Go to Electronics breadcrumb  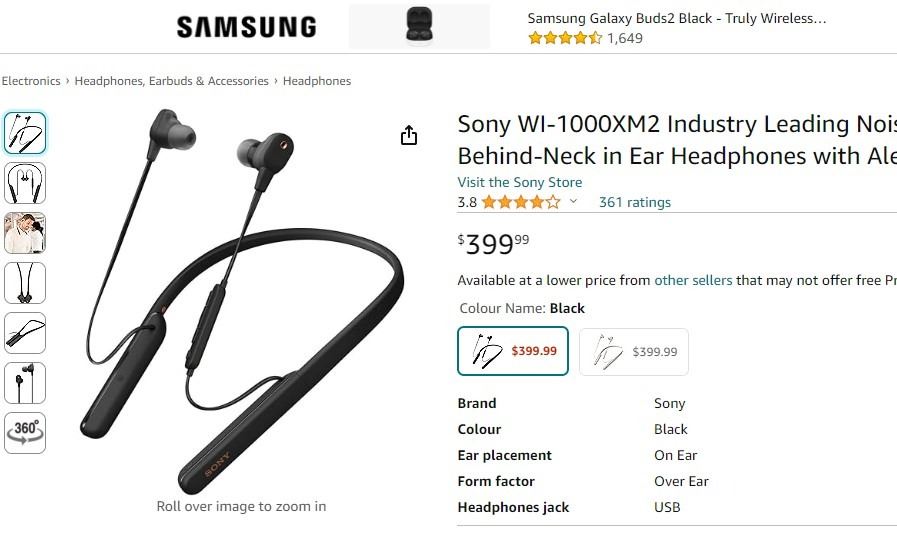point(31,81)
